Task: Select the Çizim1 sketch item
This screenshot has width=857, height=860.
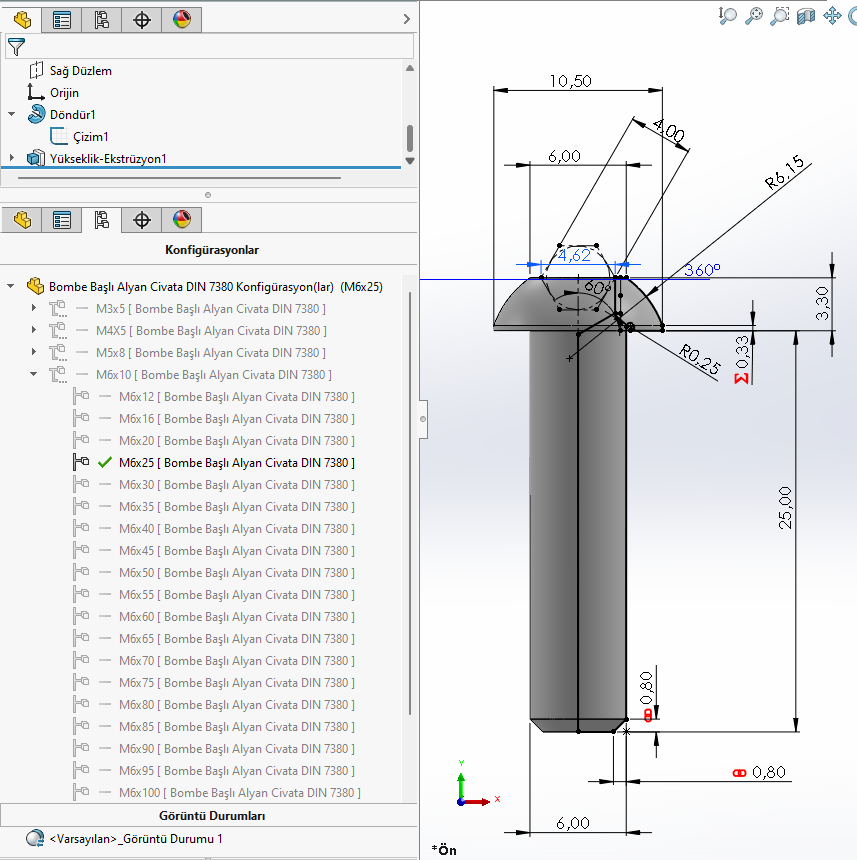Action: (x=90, y=137)
